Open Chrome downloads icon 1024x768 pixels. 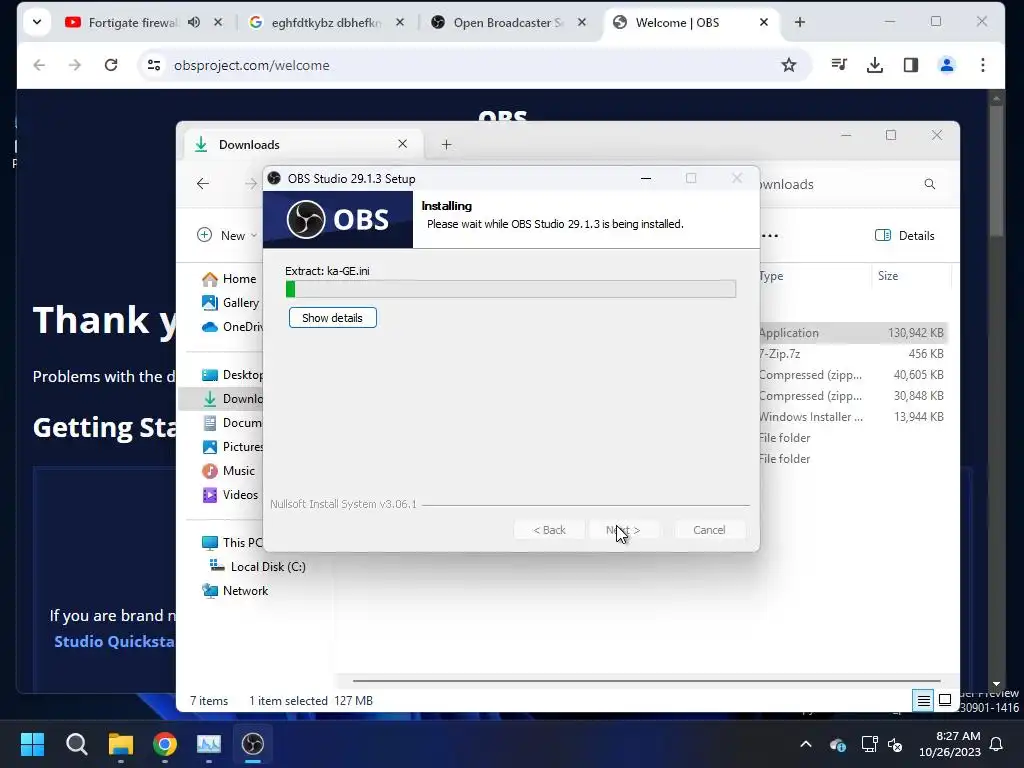[x=875, y=65]
